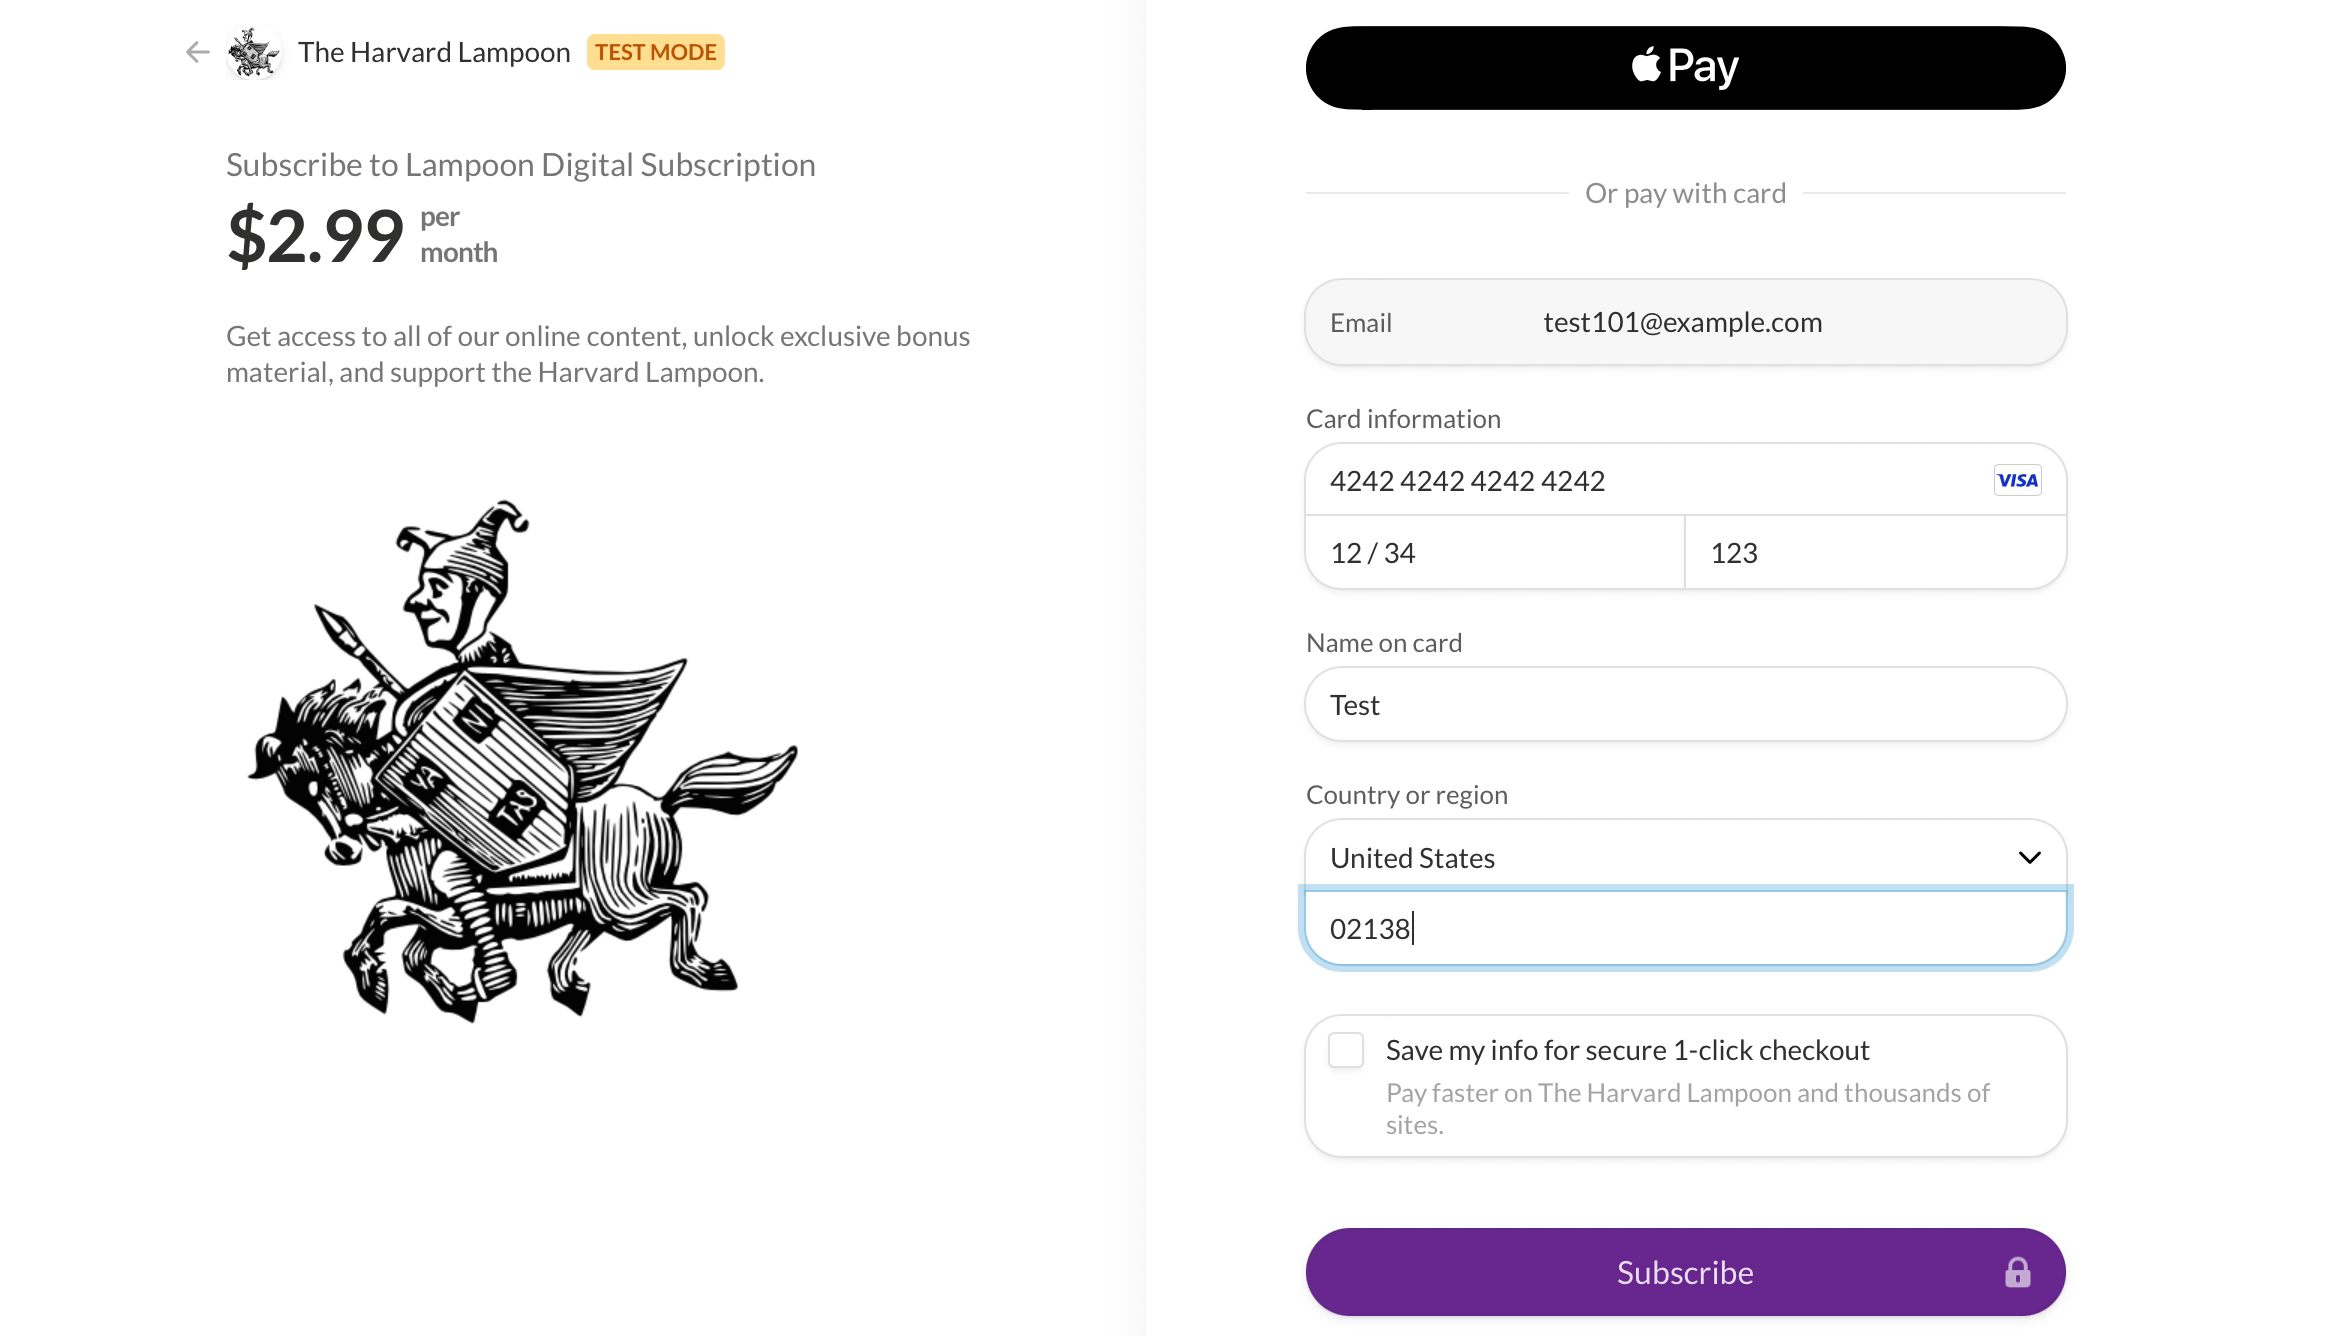Click the Harvard Lampoon logo avatar

click(254, 52)
